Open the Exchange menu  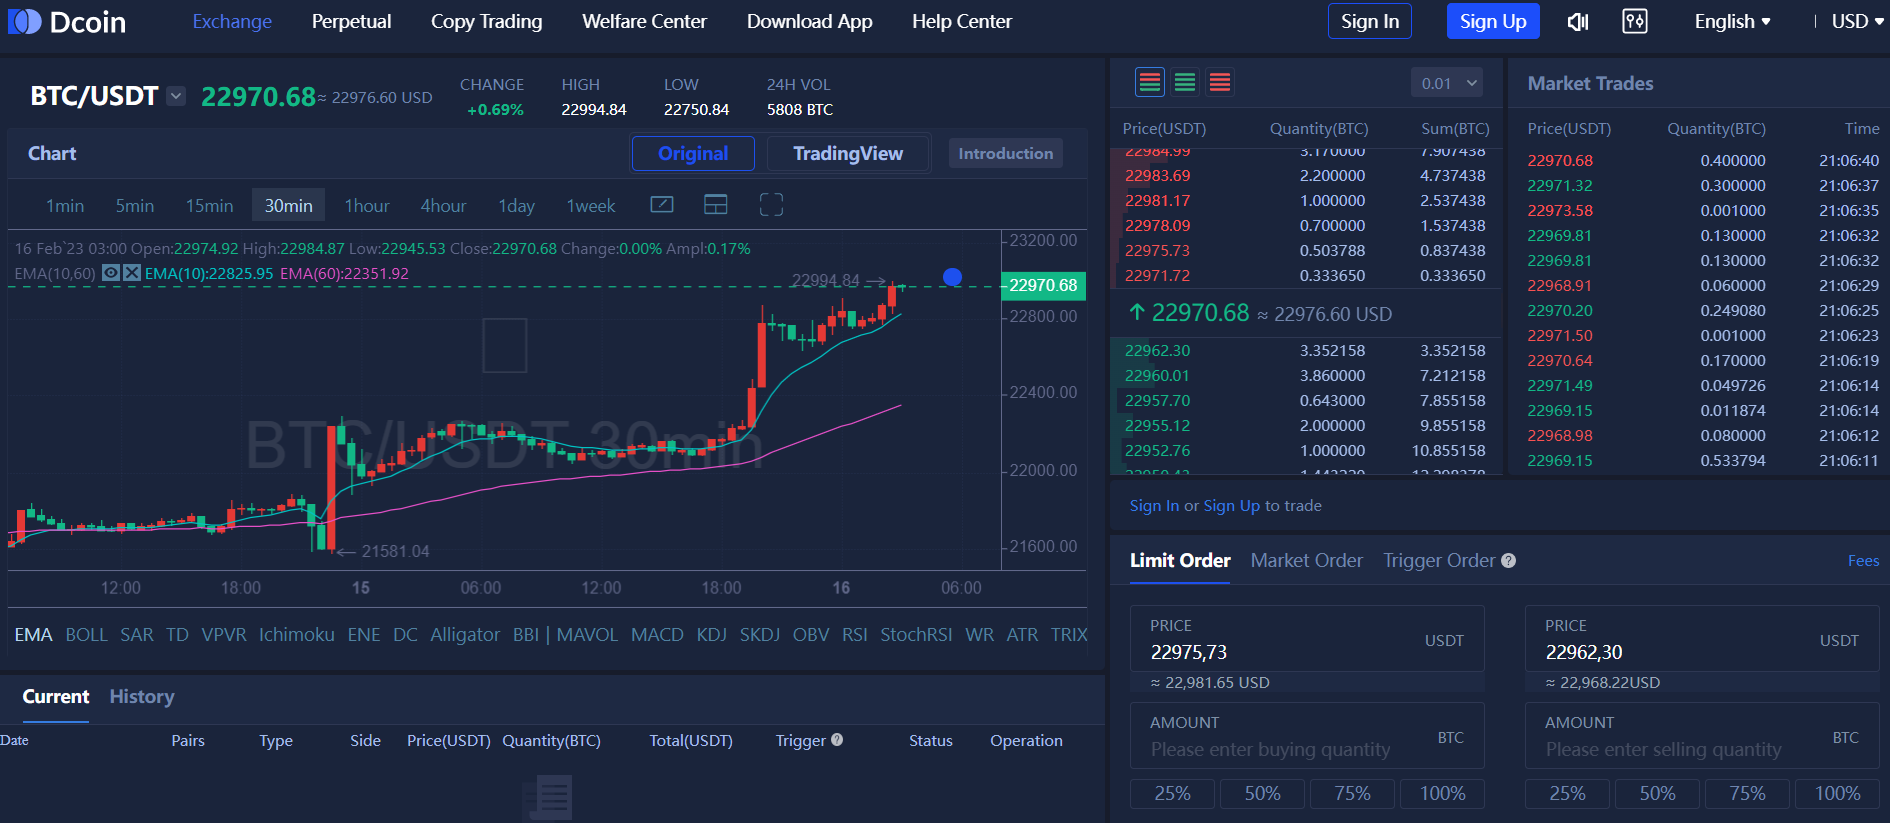click(x=232, y=21)
